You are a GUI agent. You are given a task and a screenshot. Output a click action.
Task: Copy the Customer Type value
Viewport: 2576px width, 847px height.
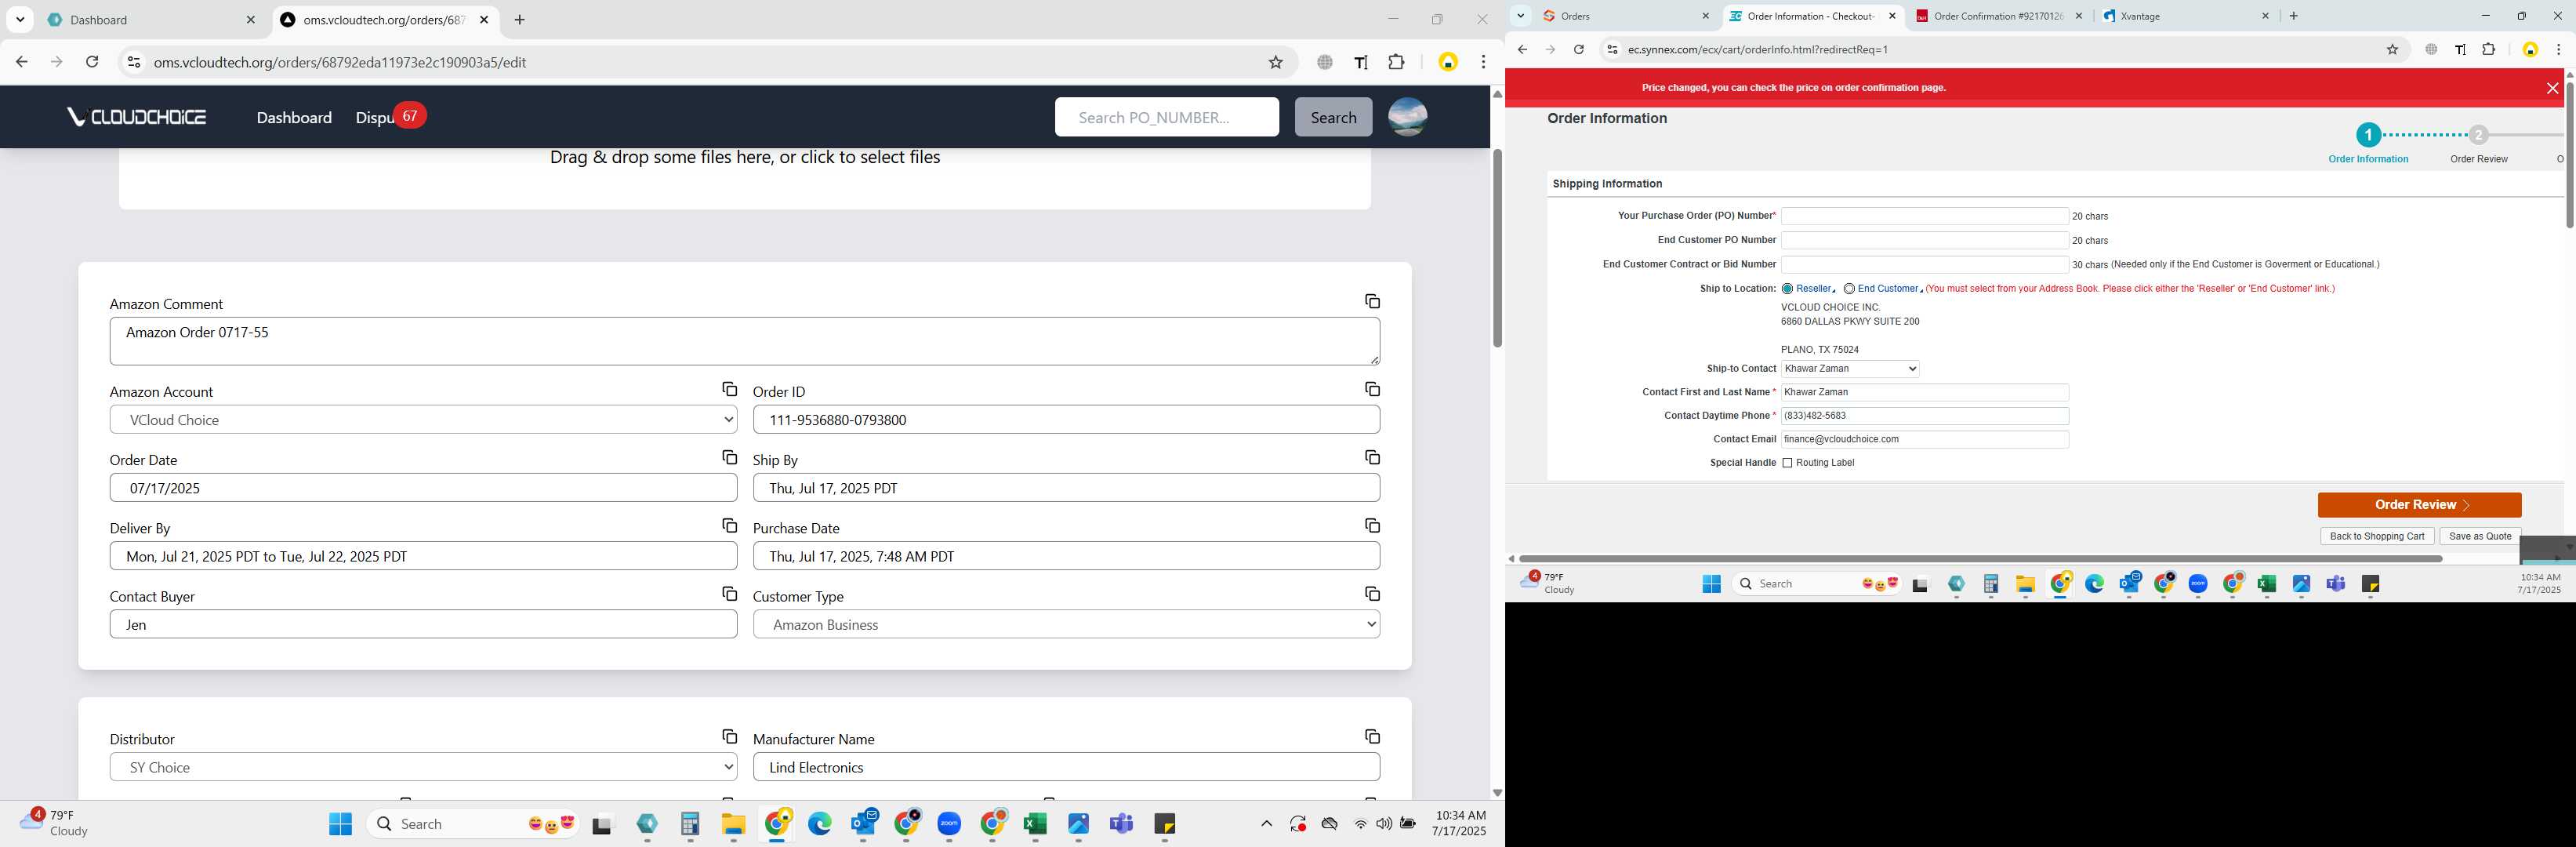click(x=1372, y=594)
